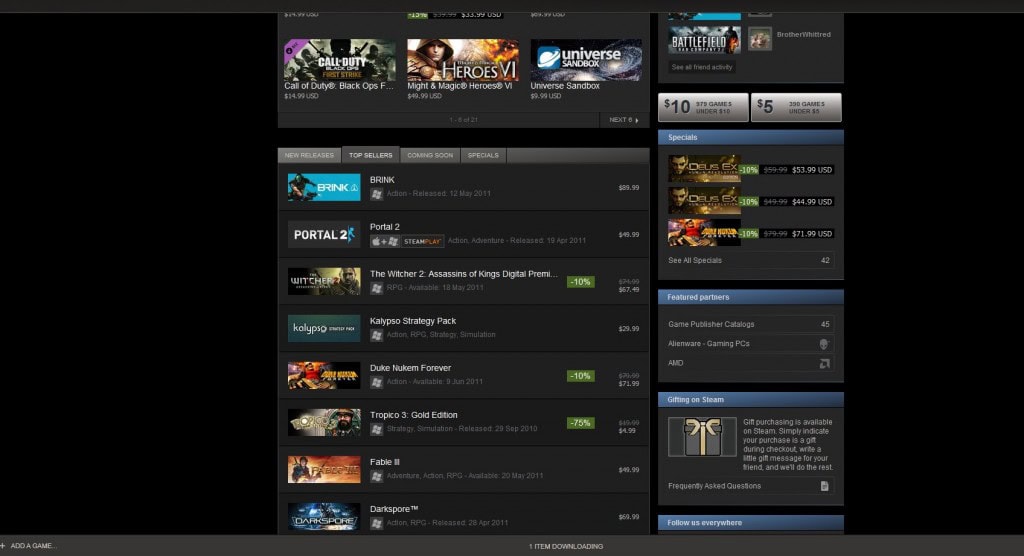Viewport: 1024px width, 556px height.
Task: Click the plus icon beside Add a Game
Action: (x=3, y=546)
